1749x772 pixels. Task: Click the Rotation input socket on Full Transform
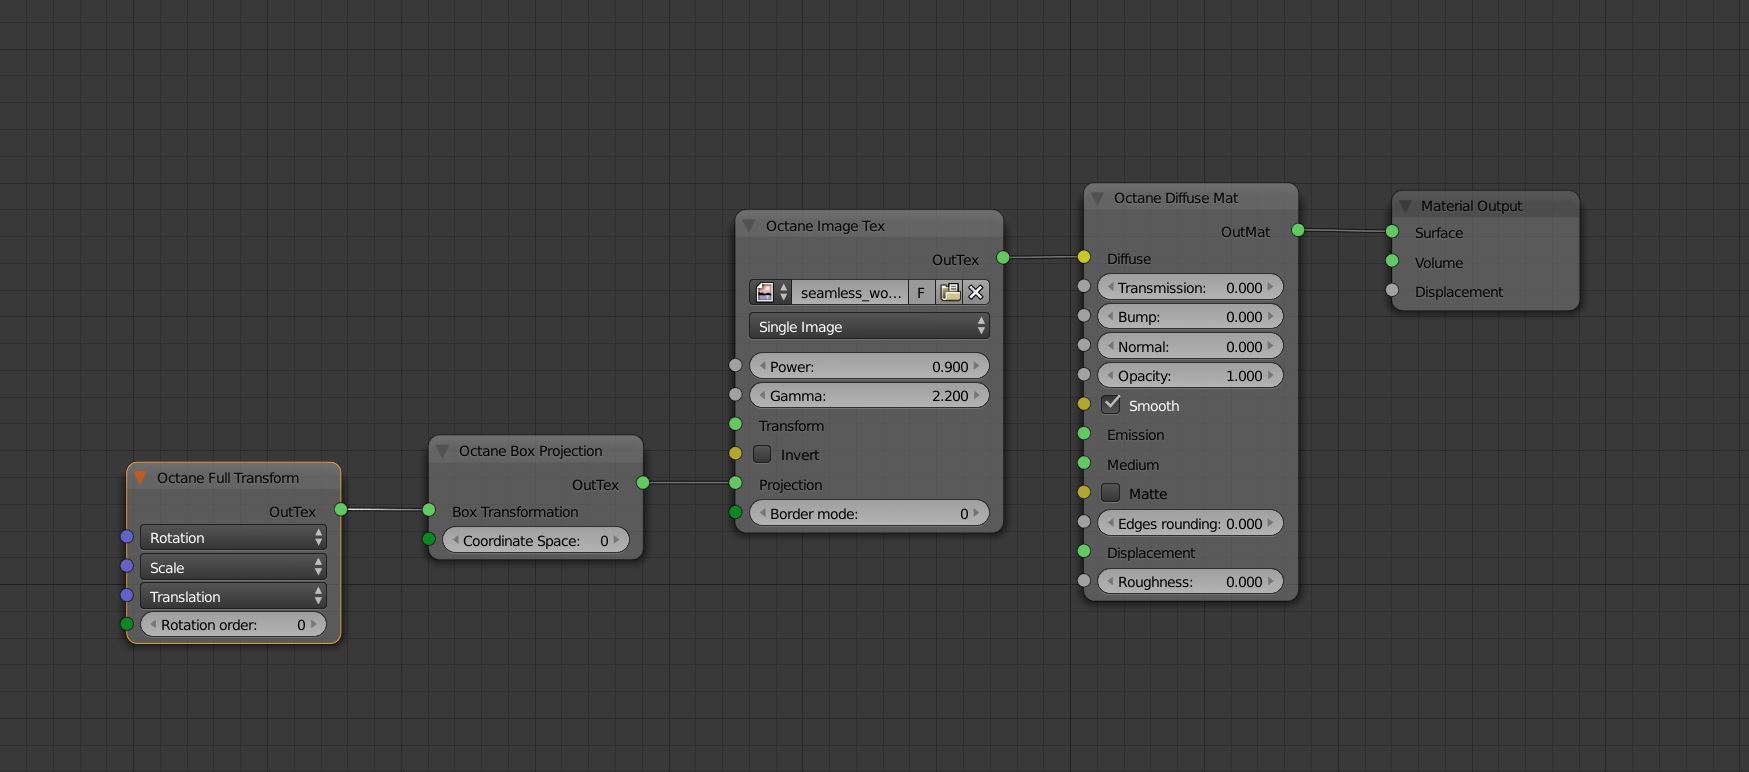[x=127, y=537]
